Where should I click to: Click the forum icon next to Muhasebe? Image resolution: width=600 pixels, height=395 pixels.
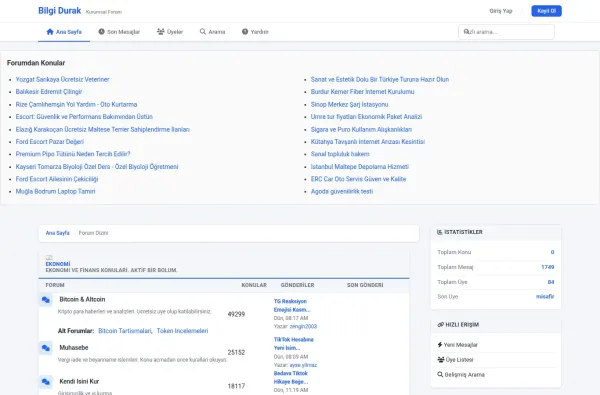tap(46, 348)
